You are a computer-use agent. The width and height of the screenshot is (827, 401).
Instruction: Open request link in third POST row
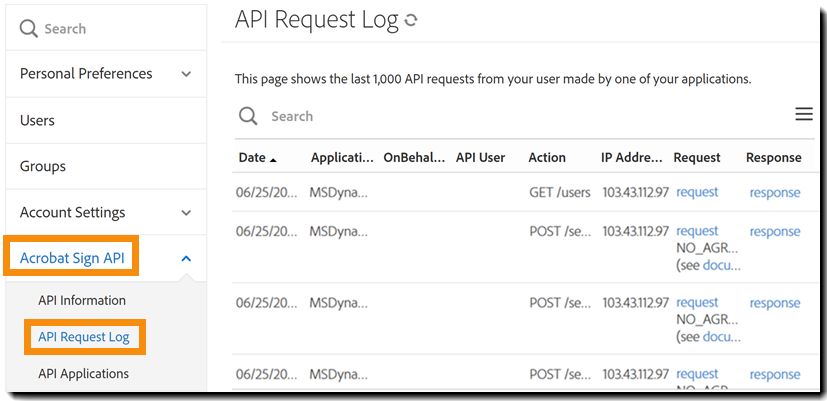[x=697, y=374]
